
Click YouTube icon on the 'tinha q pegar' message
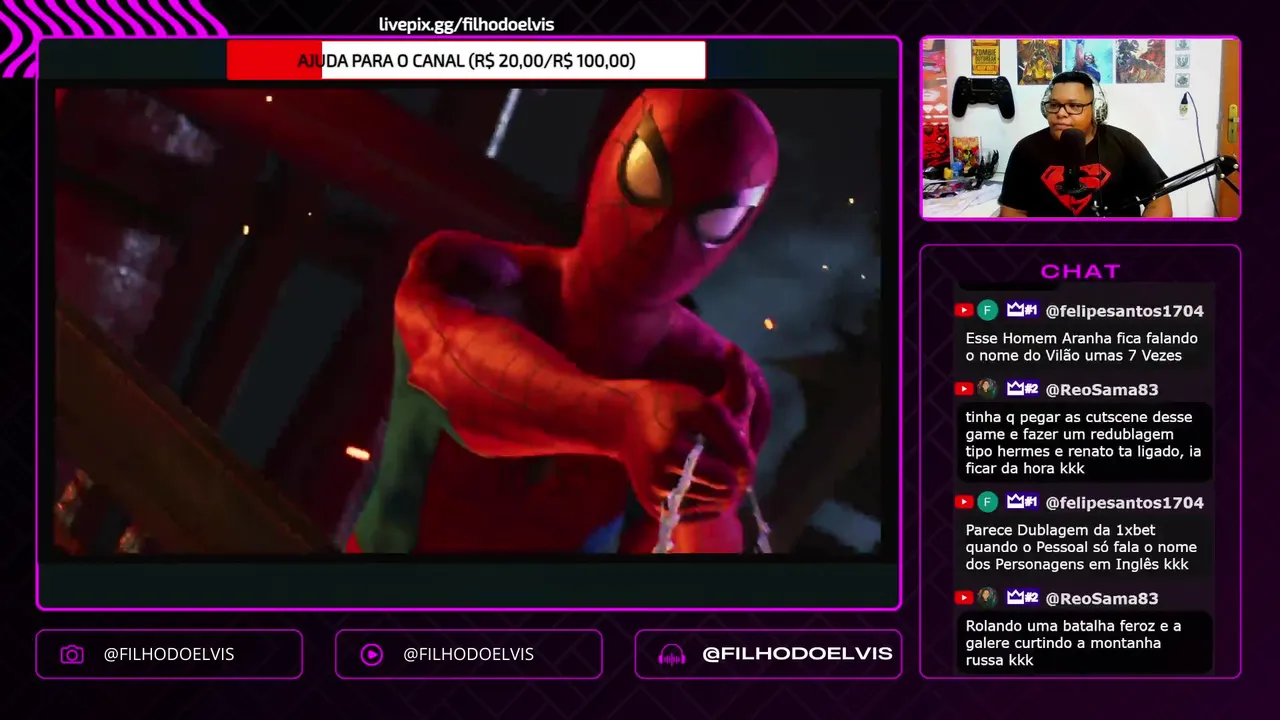pos(964,389)
